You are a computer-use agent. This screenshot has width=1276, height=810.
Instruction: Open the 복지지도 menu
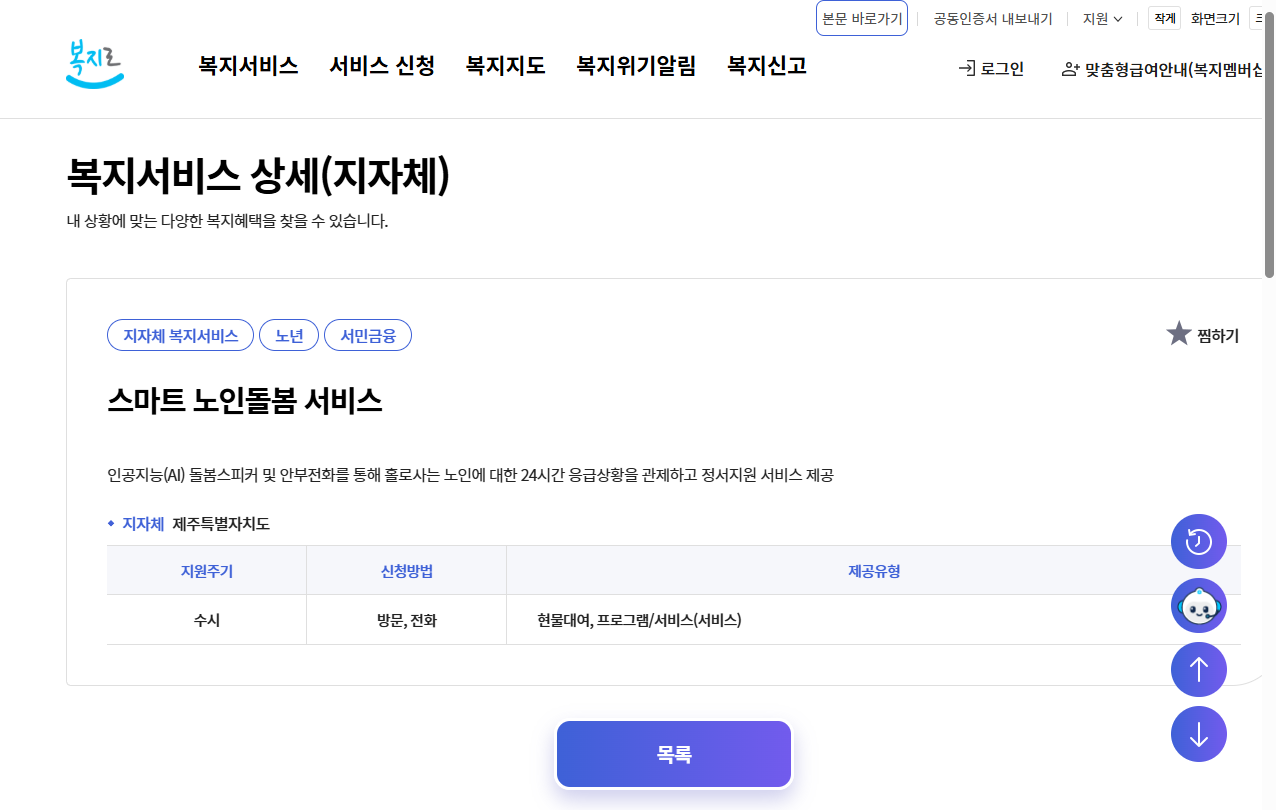click(x=505, y=65)
